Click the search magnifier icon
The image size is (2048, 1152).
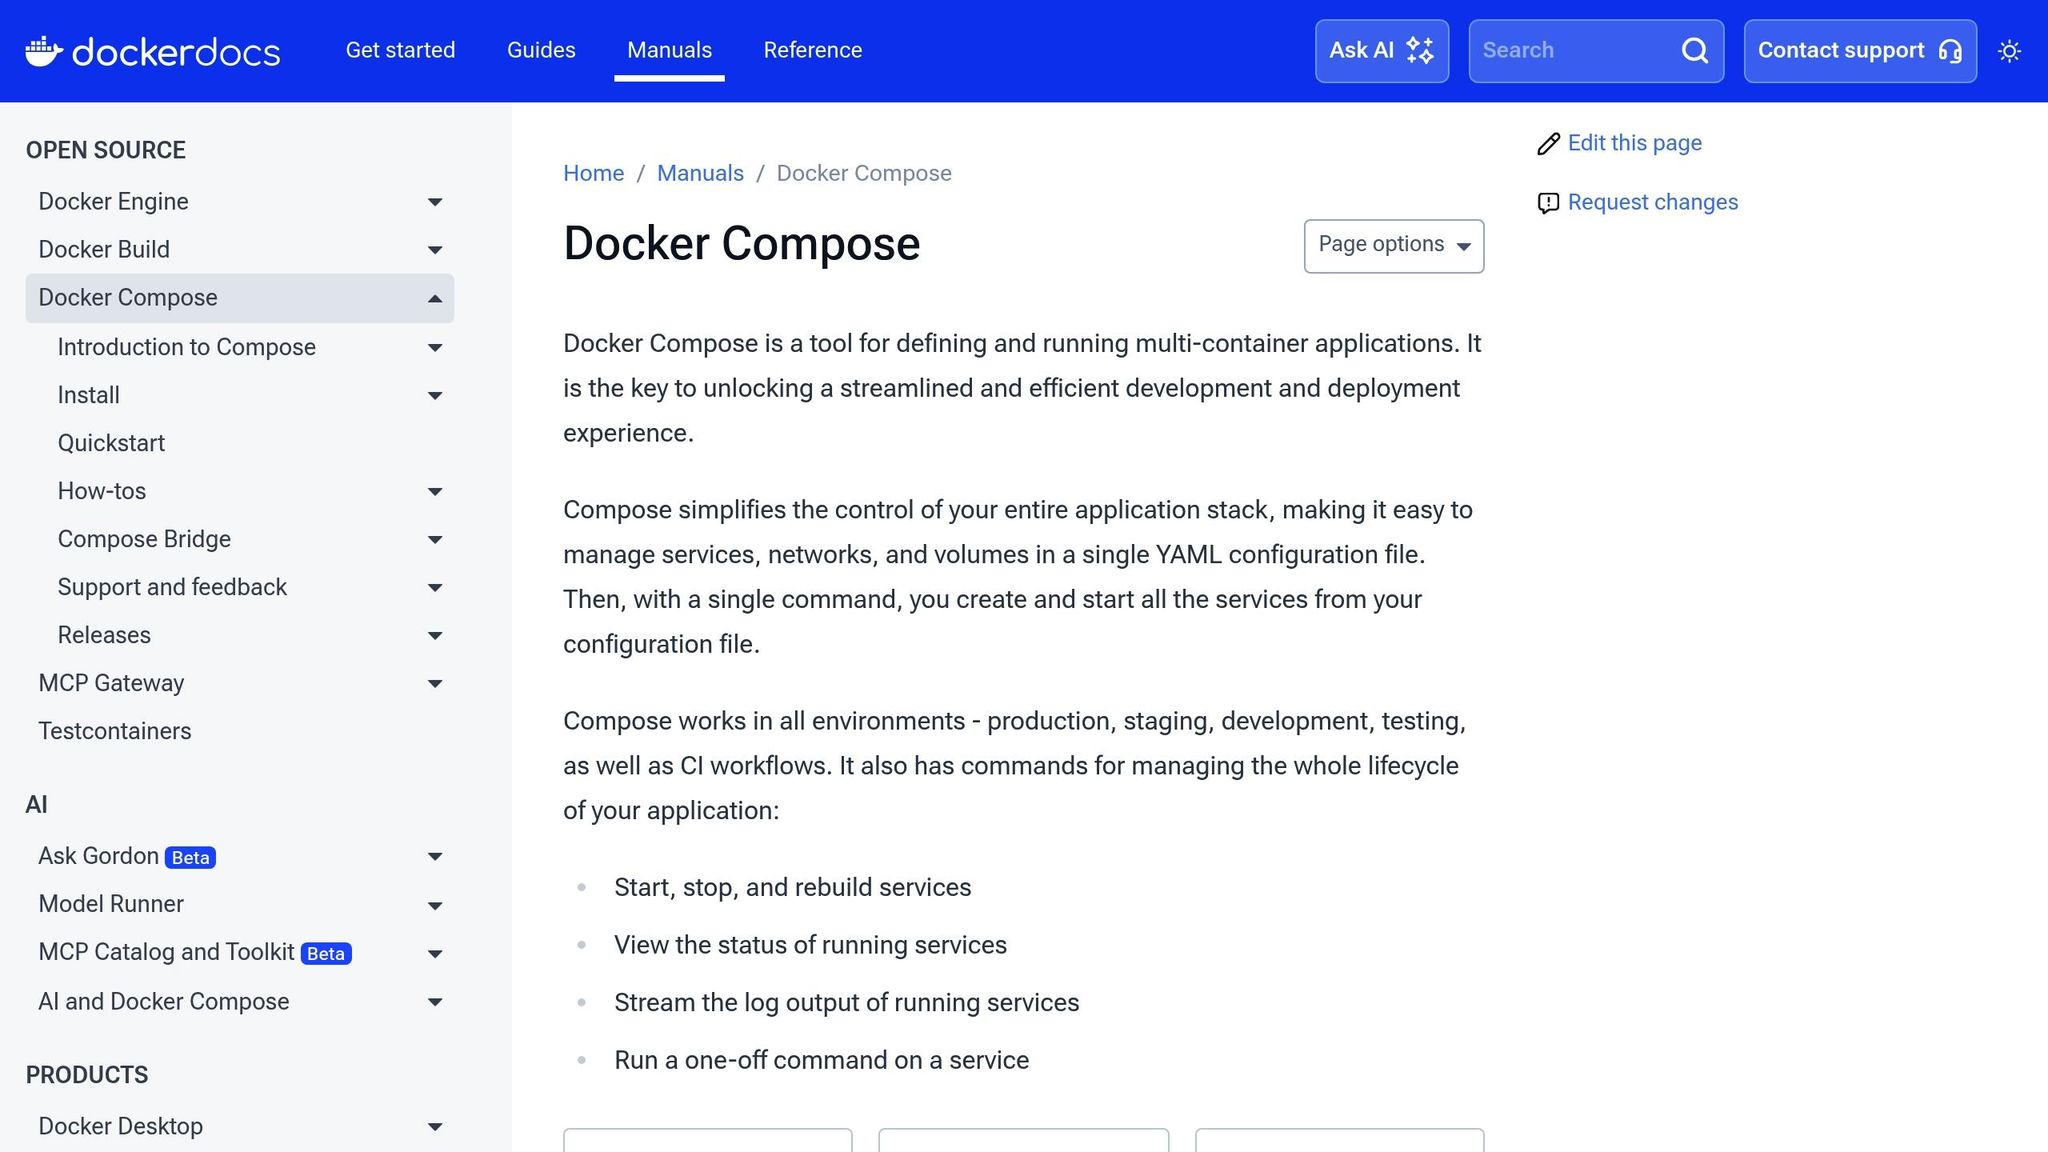click(1694, 50)
